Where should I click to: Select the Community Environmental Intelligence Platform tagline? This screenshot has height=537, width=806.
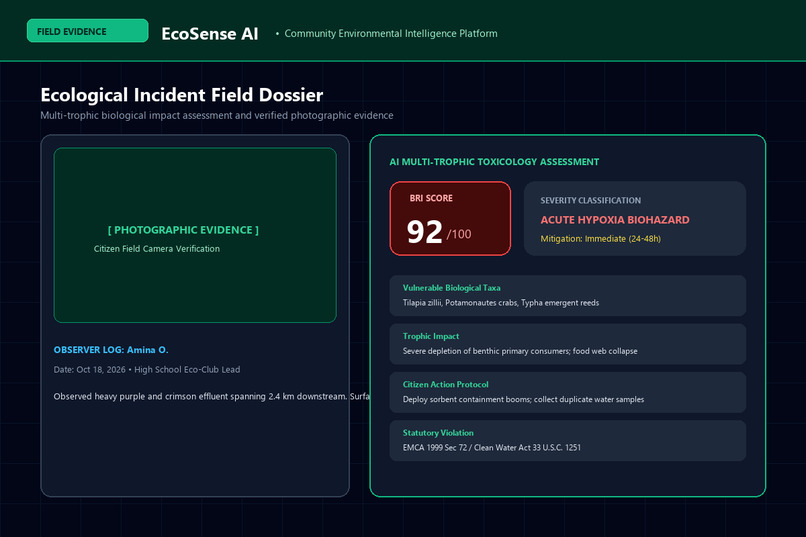pyautogui.click(x=391, y=33)
